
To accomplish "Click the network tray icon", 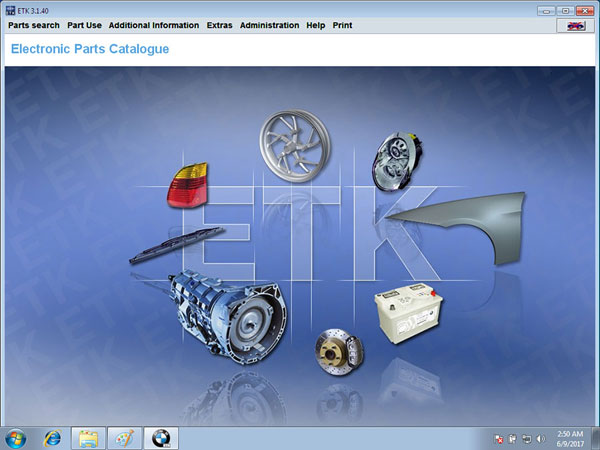I will point(527,439).
